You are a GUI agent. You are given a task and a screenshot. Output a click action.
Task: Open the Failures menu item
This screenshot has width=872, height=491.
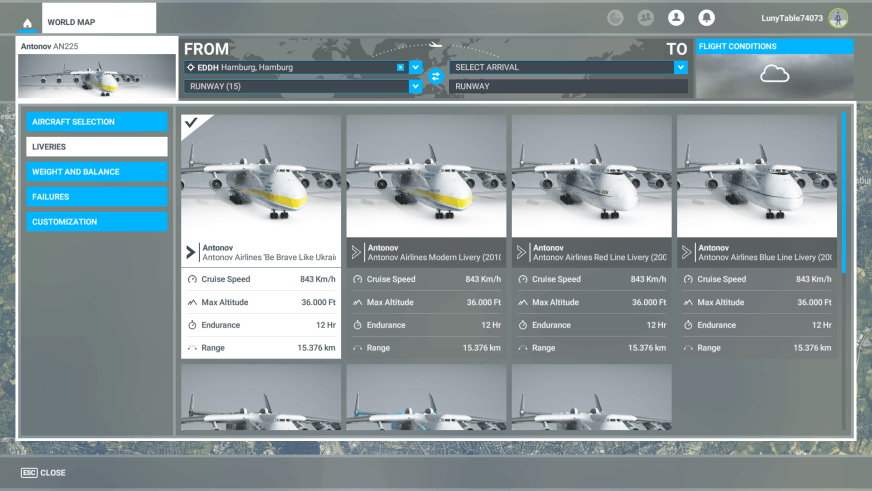[97, 197]
